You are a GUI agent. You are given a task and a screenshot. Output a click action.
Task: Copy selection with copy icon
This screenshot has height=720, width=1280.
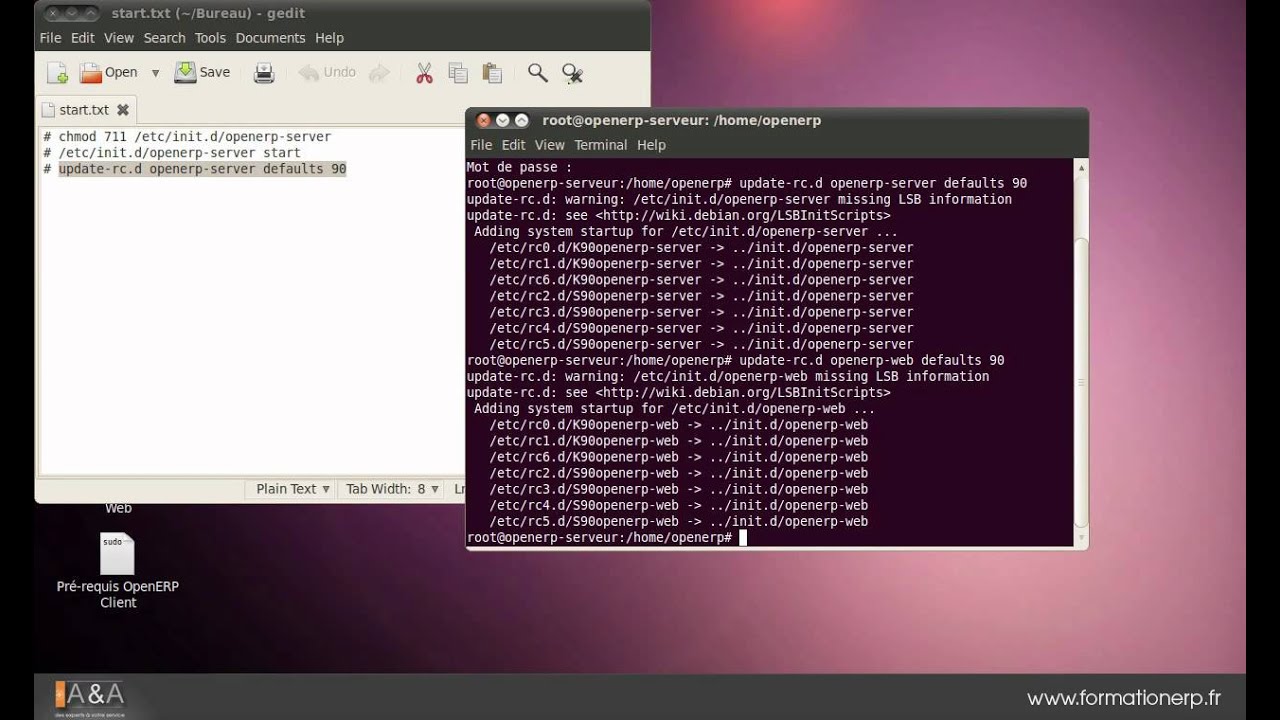tap(458, 73)
